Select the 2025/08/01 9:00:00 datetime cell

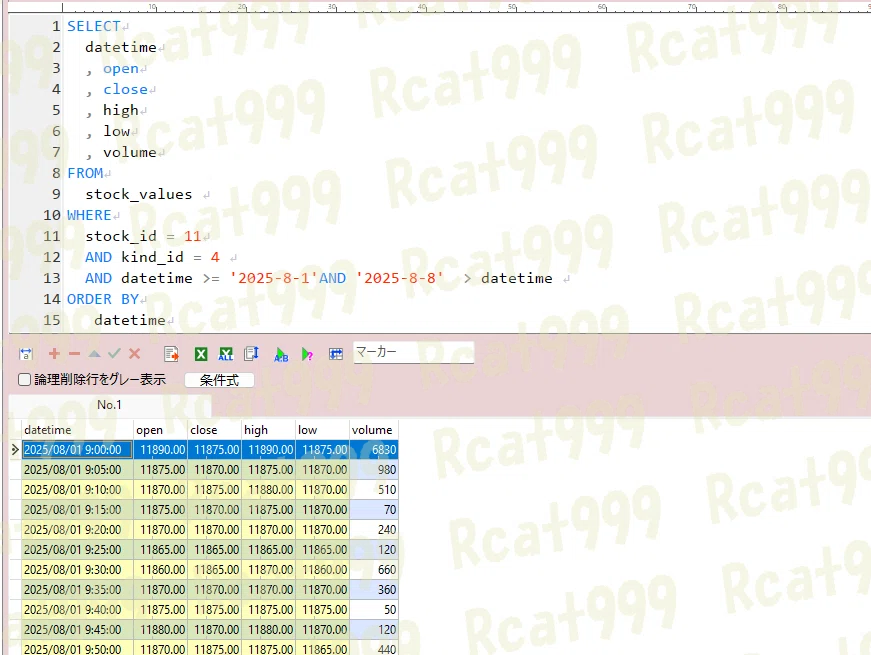pyautogui.click(x=77, y=449)
